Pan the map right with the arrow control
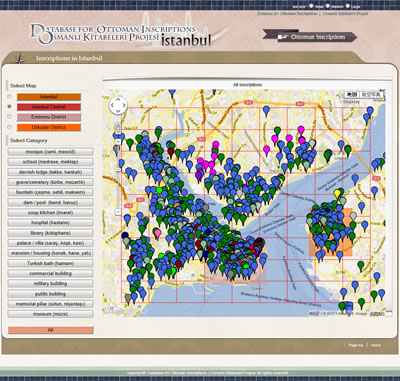The image size is (400, 381). click(123, 105)
